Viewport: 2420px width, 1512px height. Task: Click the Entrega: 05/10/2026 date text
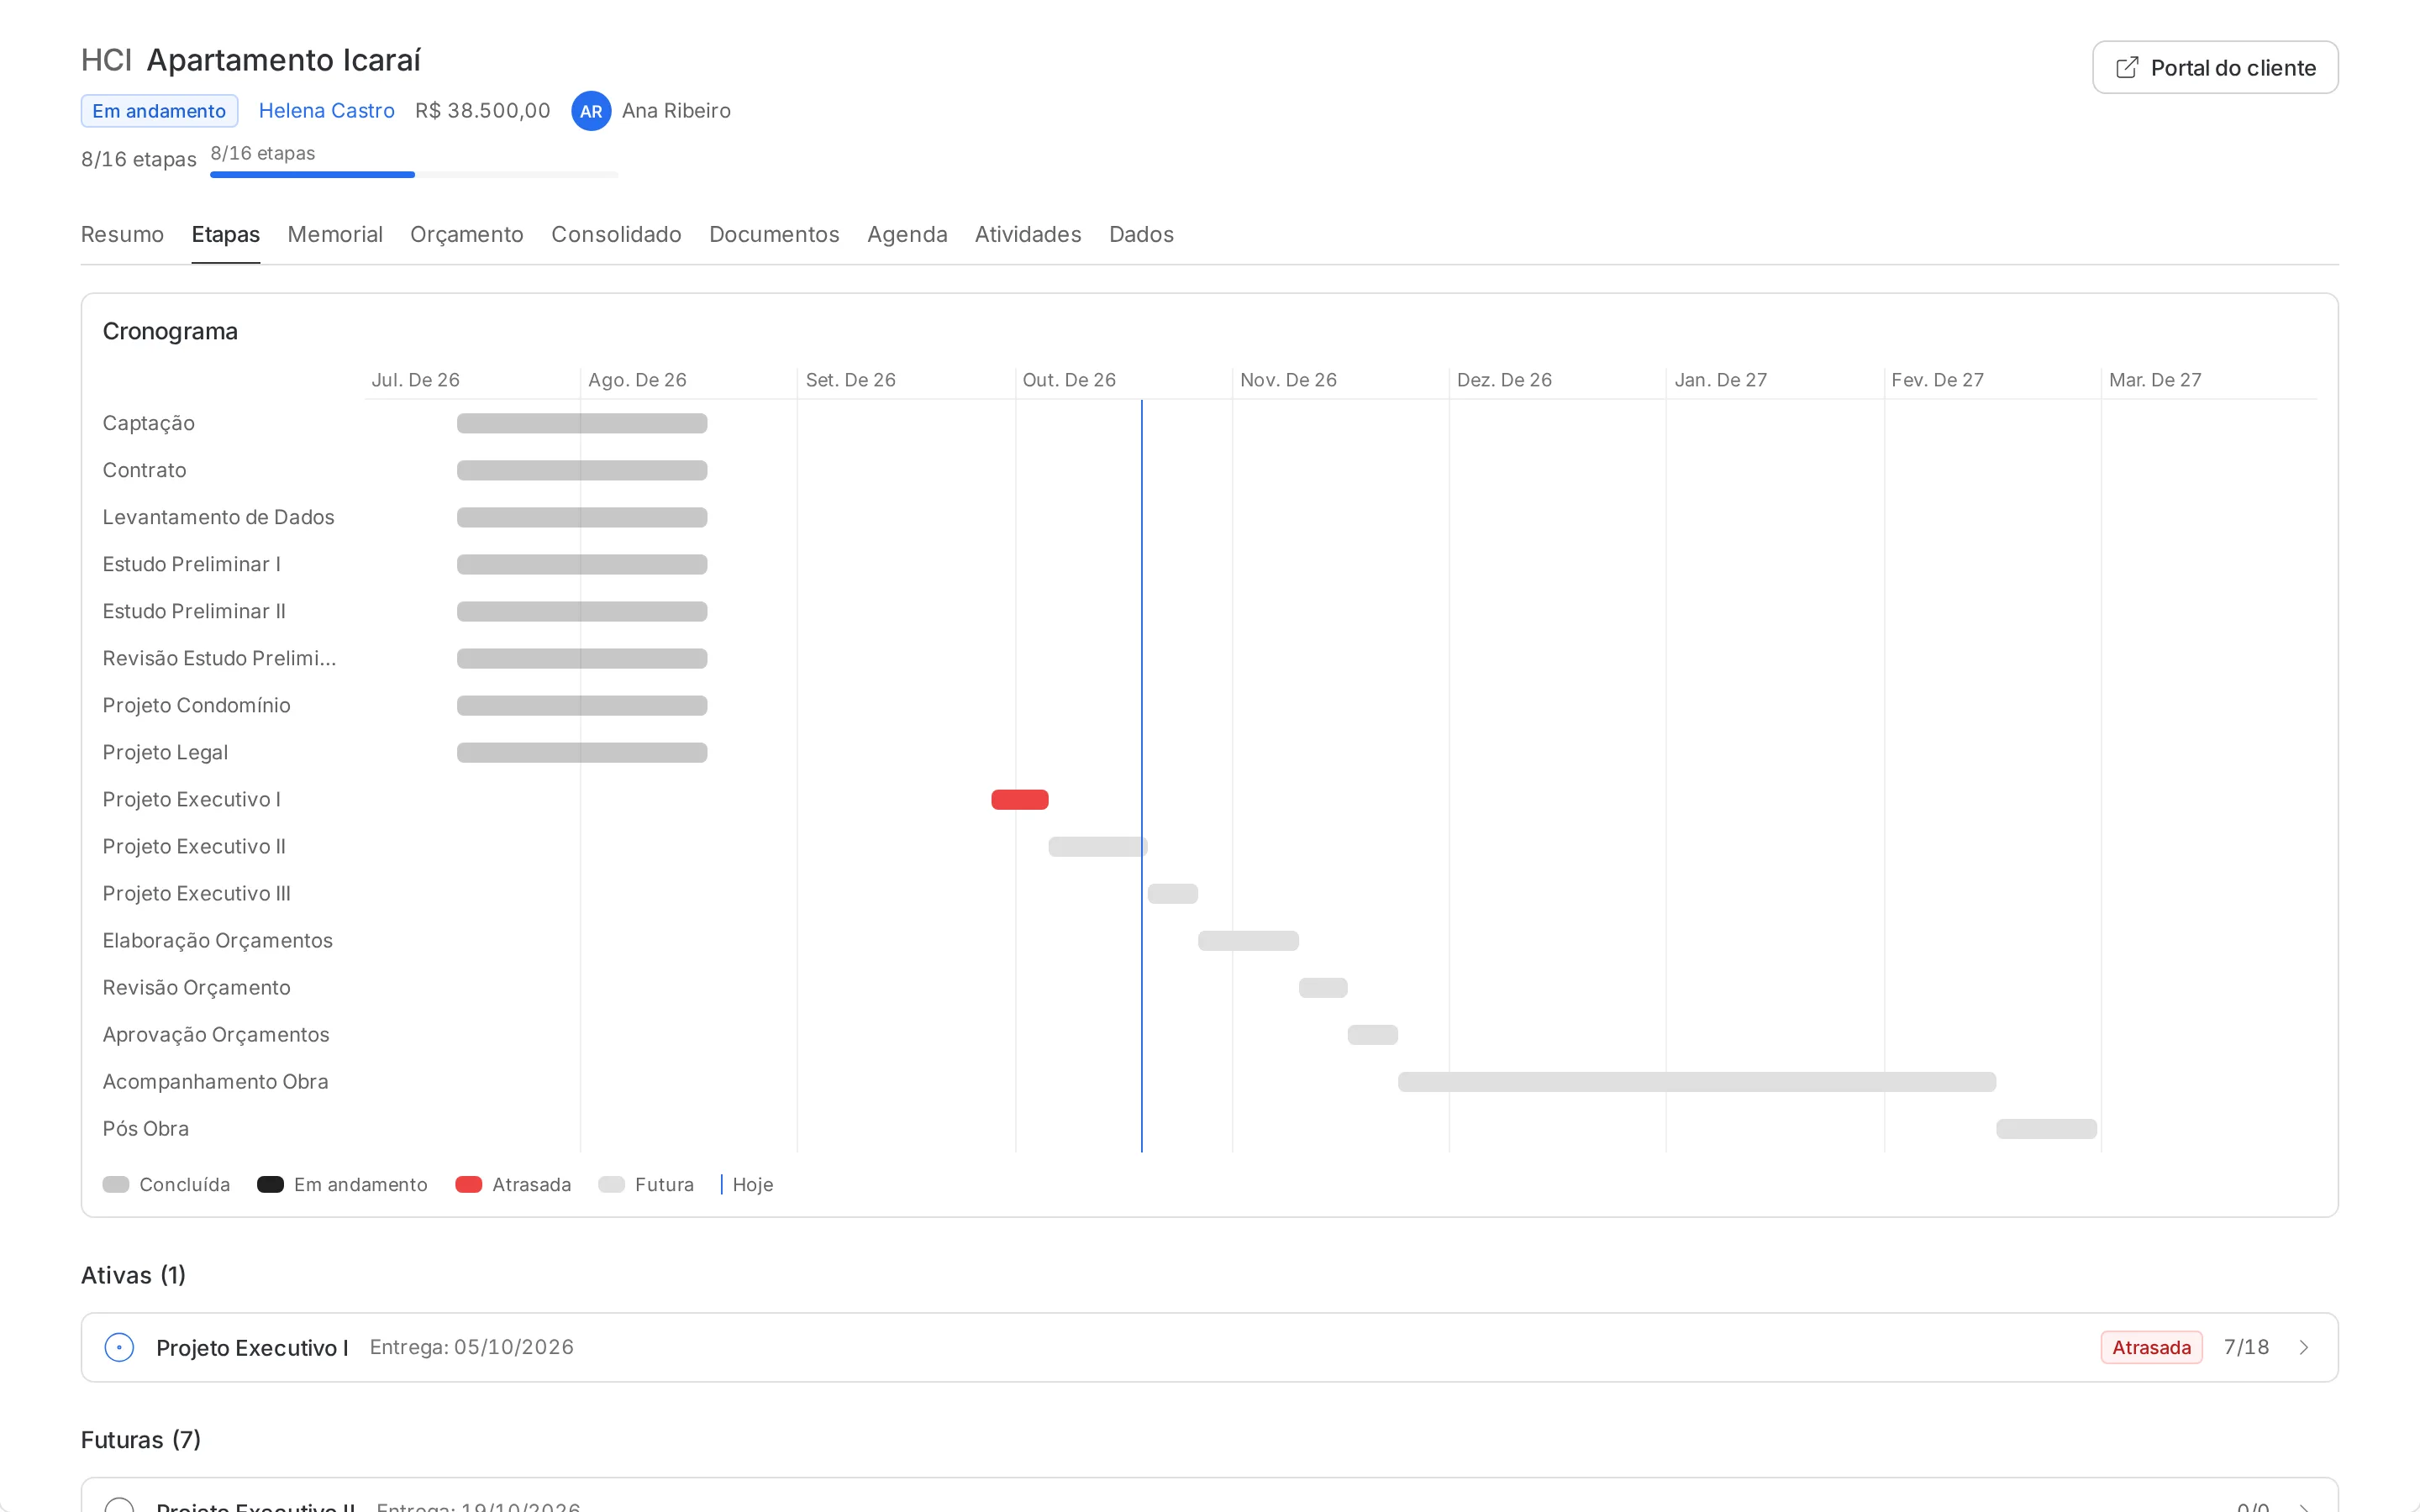pos(472,1347)
